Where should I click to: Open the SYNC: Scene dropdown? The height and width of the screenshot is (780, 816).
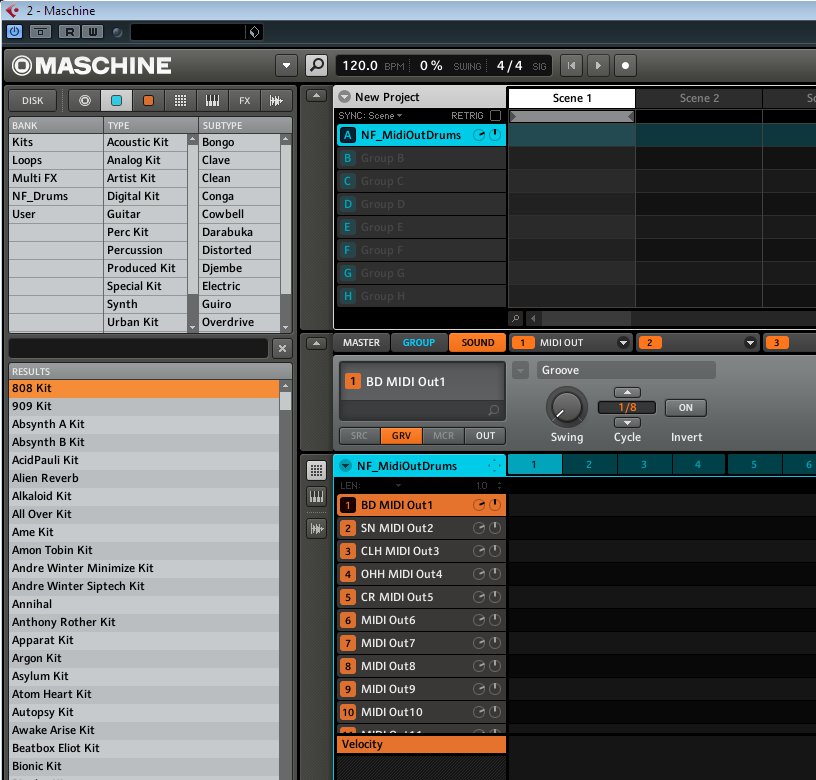point(370,116)
